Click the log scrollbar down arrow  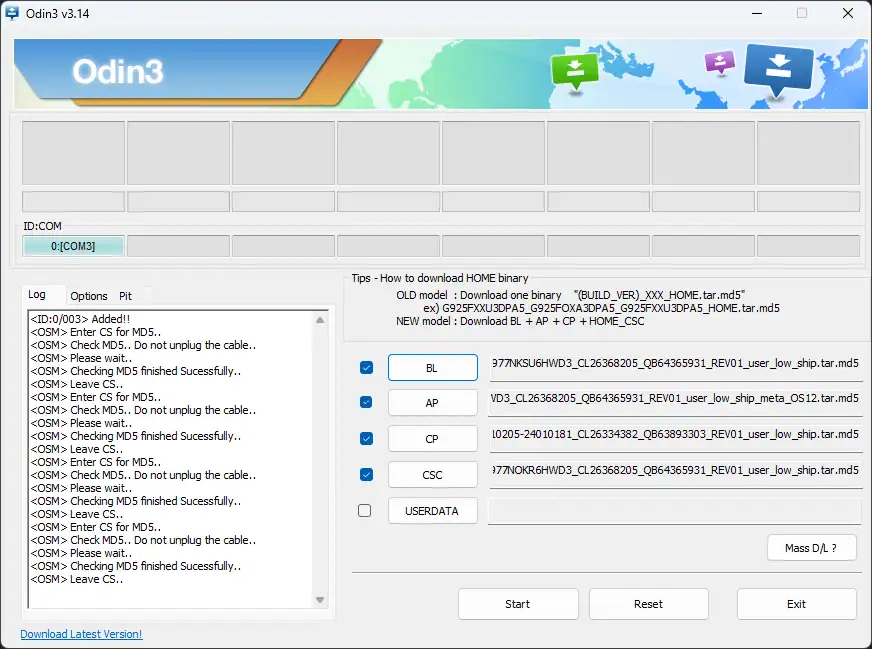[x=320, y=600]
